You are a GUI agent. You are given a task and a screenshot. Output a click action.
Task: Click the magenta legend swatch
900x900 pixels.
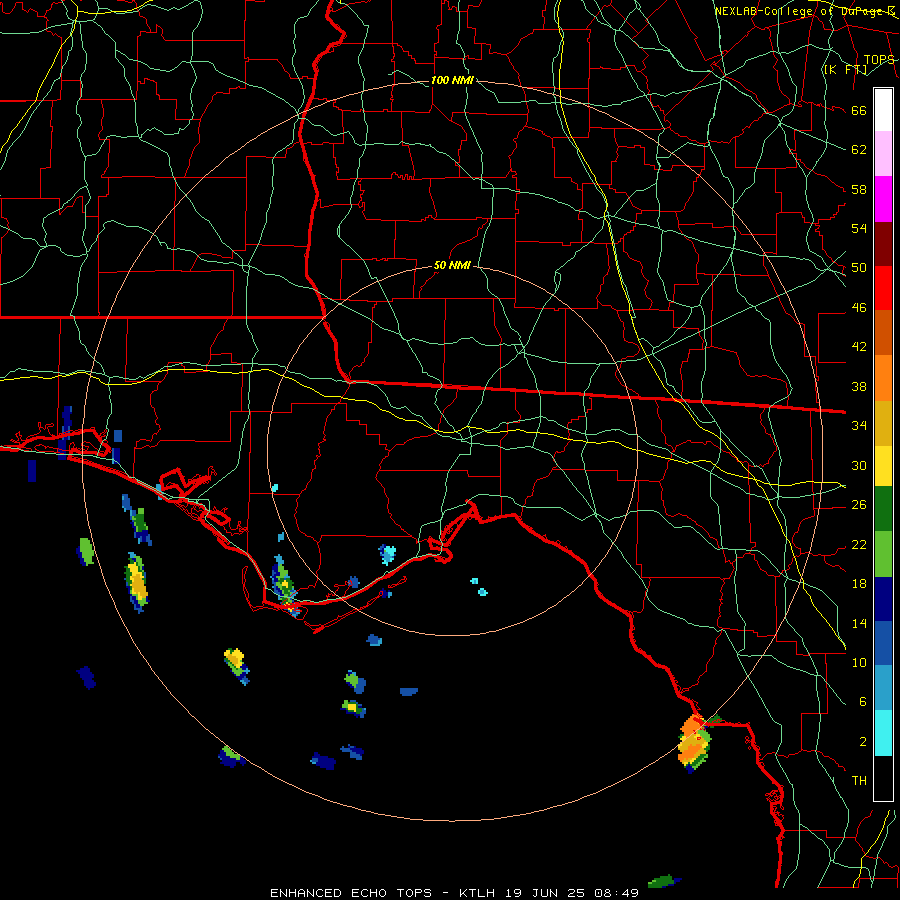click(883, 199)
